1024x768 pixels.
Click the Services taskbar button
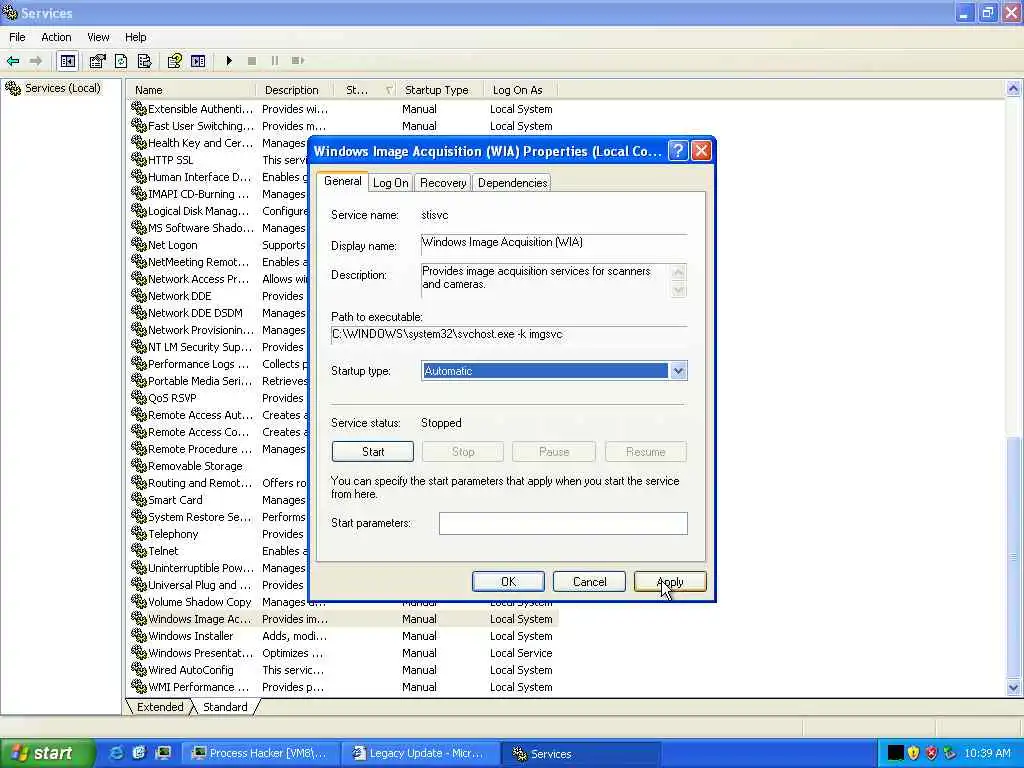pos(581,753)
